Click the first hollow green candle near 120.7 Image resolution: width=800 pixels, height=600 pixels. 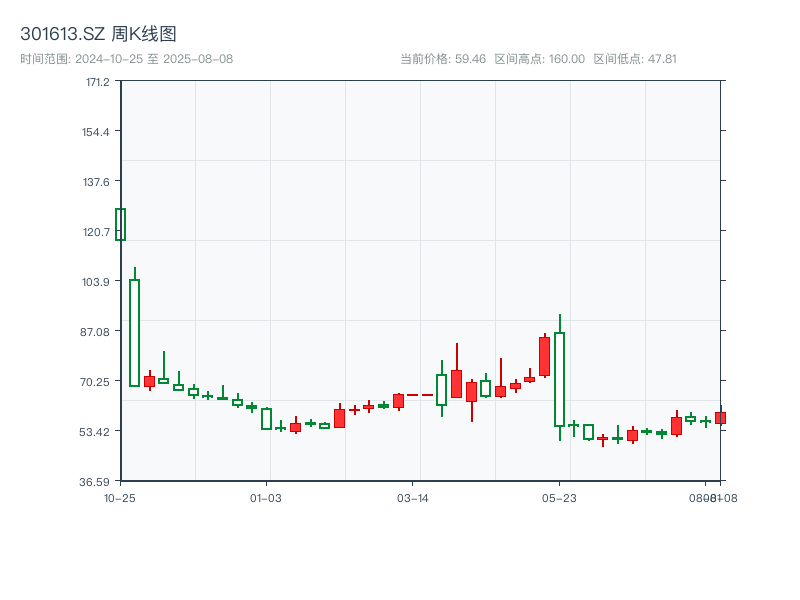click(120, 224)
